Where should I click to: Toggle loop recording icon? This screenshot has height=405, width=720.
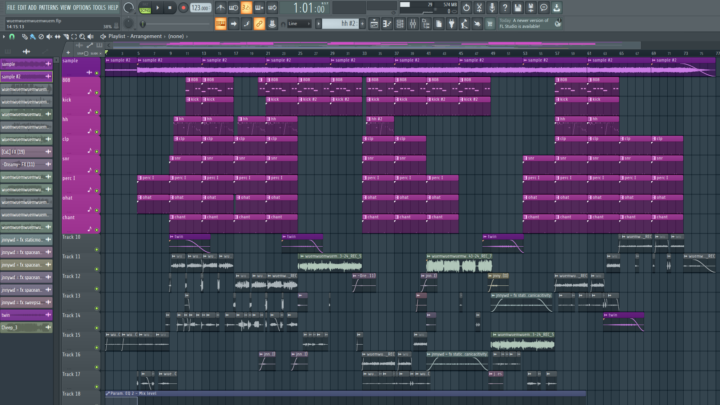(272, 8)
